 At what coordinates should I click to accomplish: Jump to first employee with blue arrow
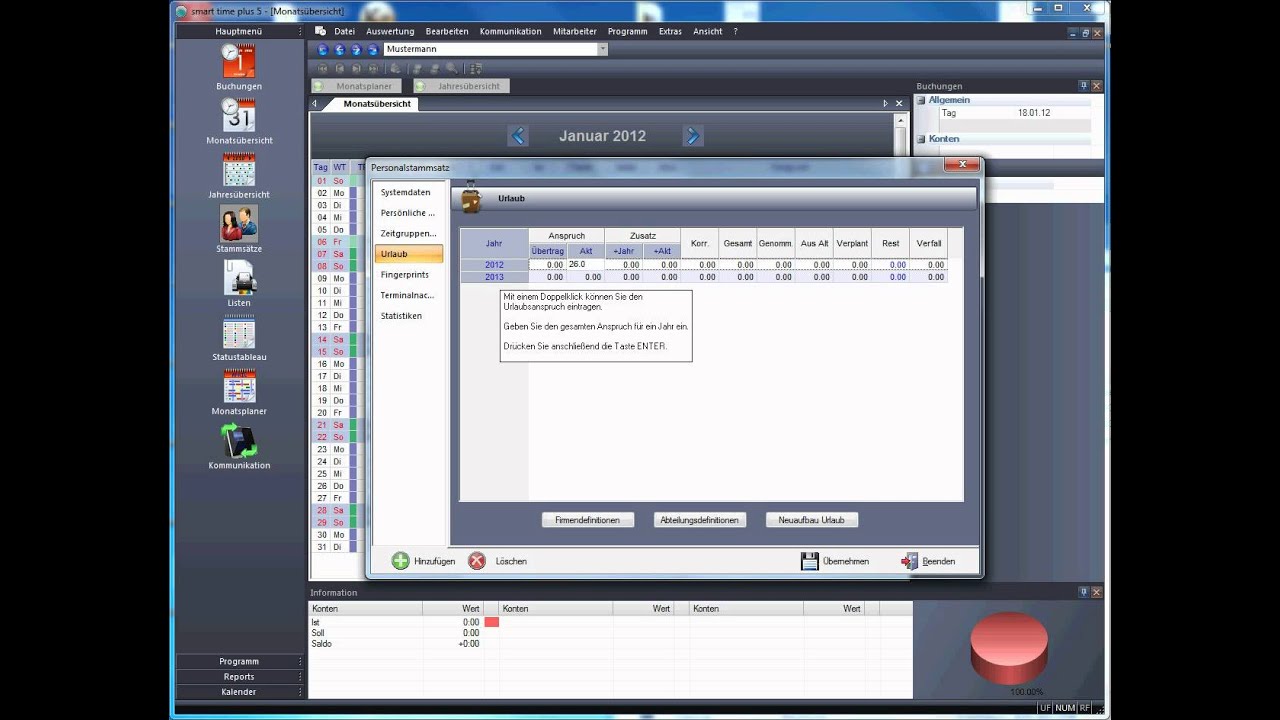tap(323, 49)
